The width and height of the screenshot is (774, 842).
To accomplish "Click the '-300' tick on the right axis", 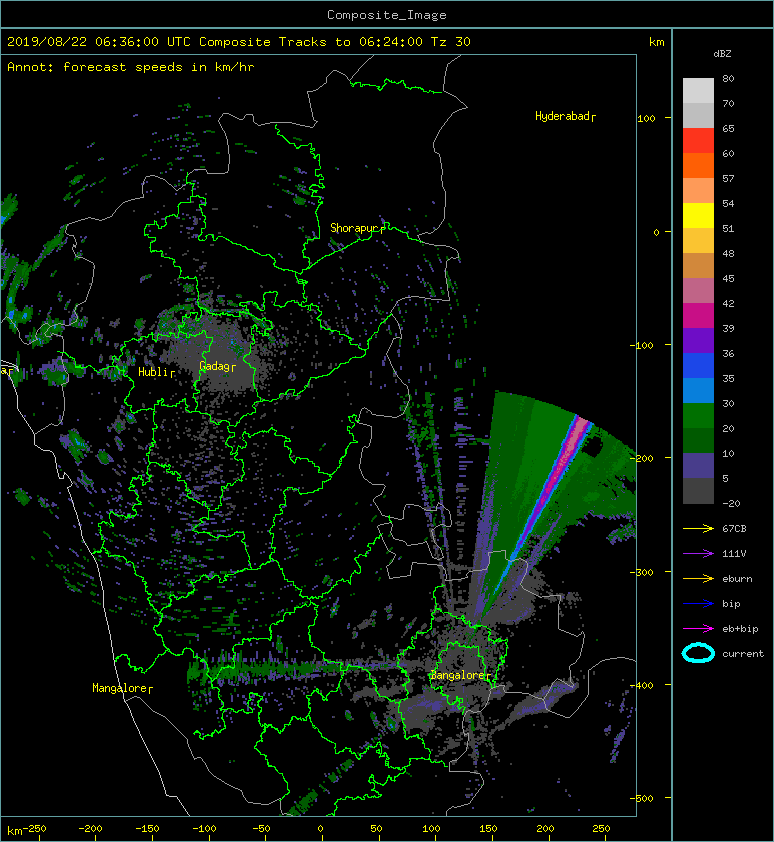I will pos(641,572).
